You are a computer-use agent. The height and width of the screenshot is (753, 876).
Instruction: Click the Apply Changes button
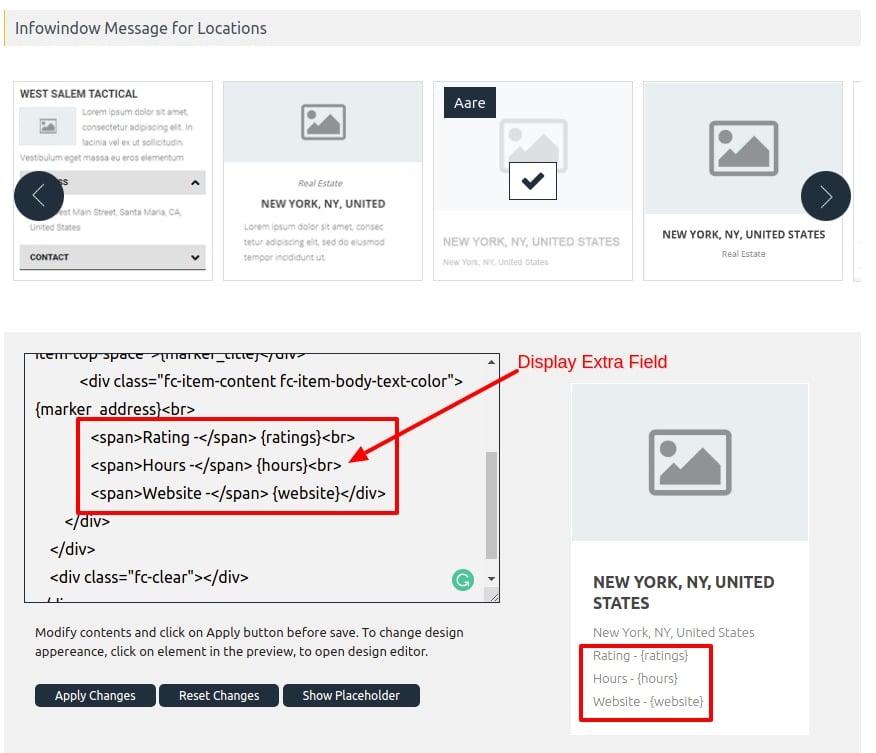[94, 696]
